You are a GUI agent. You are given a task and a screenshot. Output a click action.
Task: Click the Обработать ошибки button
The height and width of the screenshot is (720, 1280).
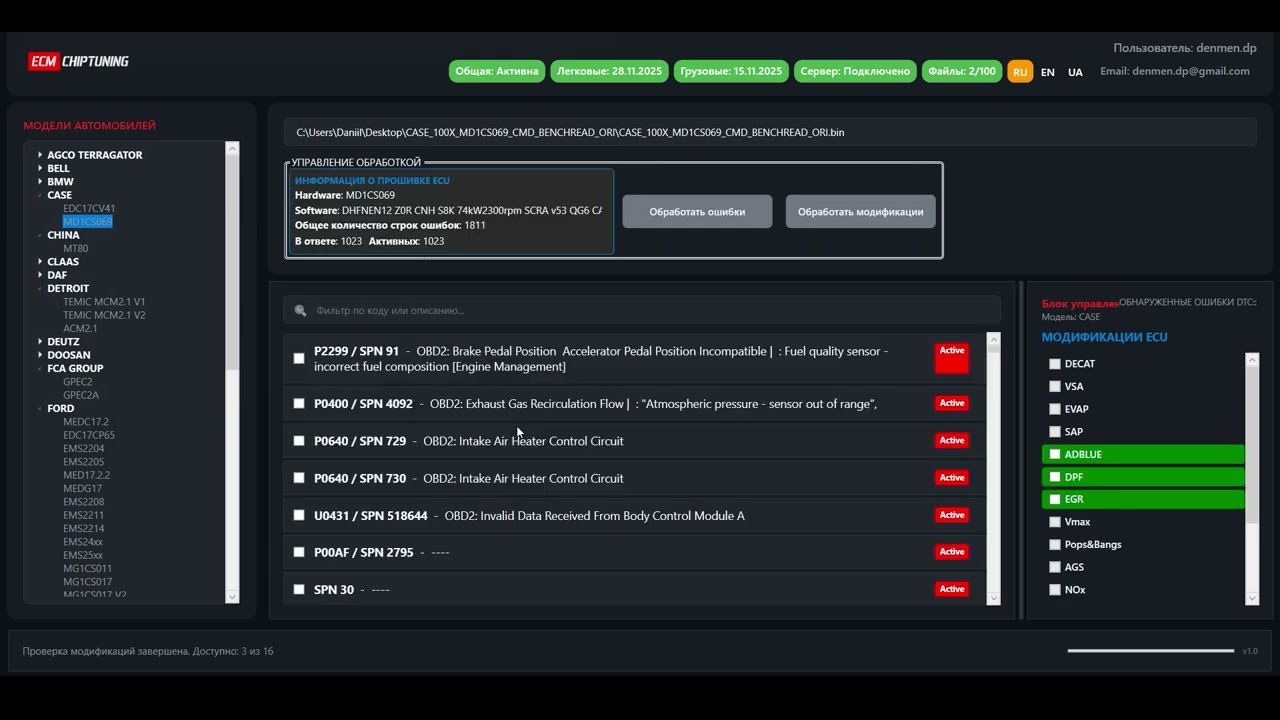click(x=697, y=211)
